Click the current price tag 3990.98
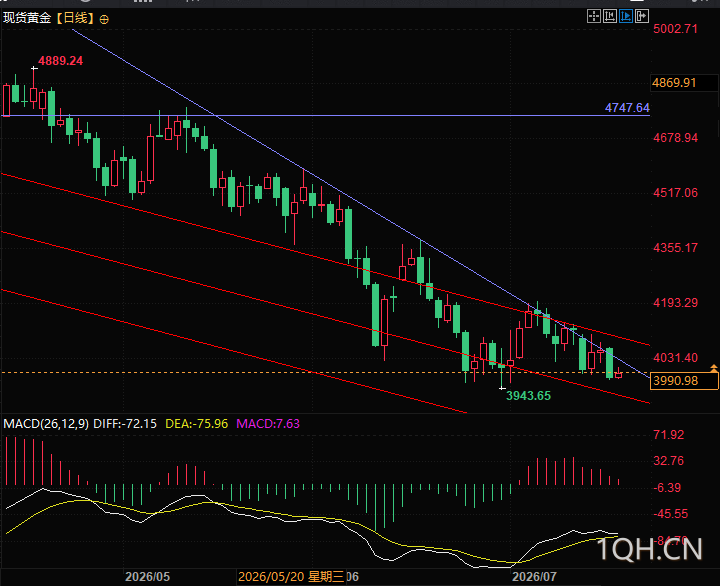 point(684,381)
